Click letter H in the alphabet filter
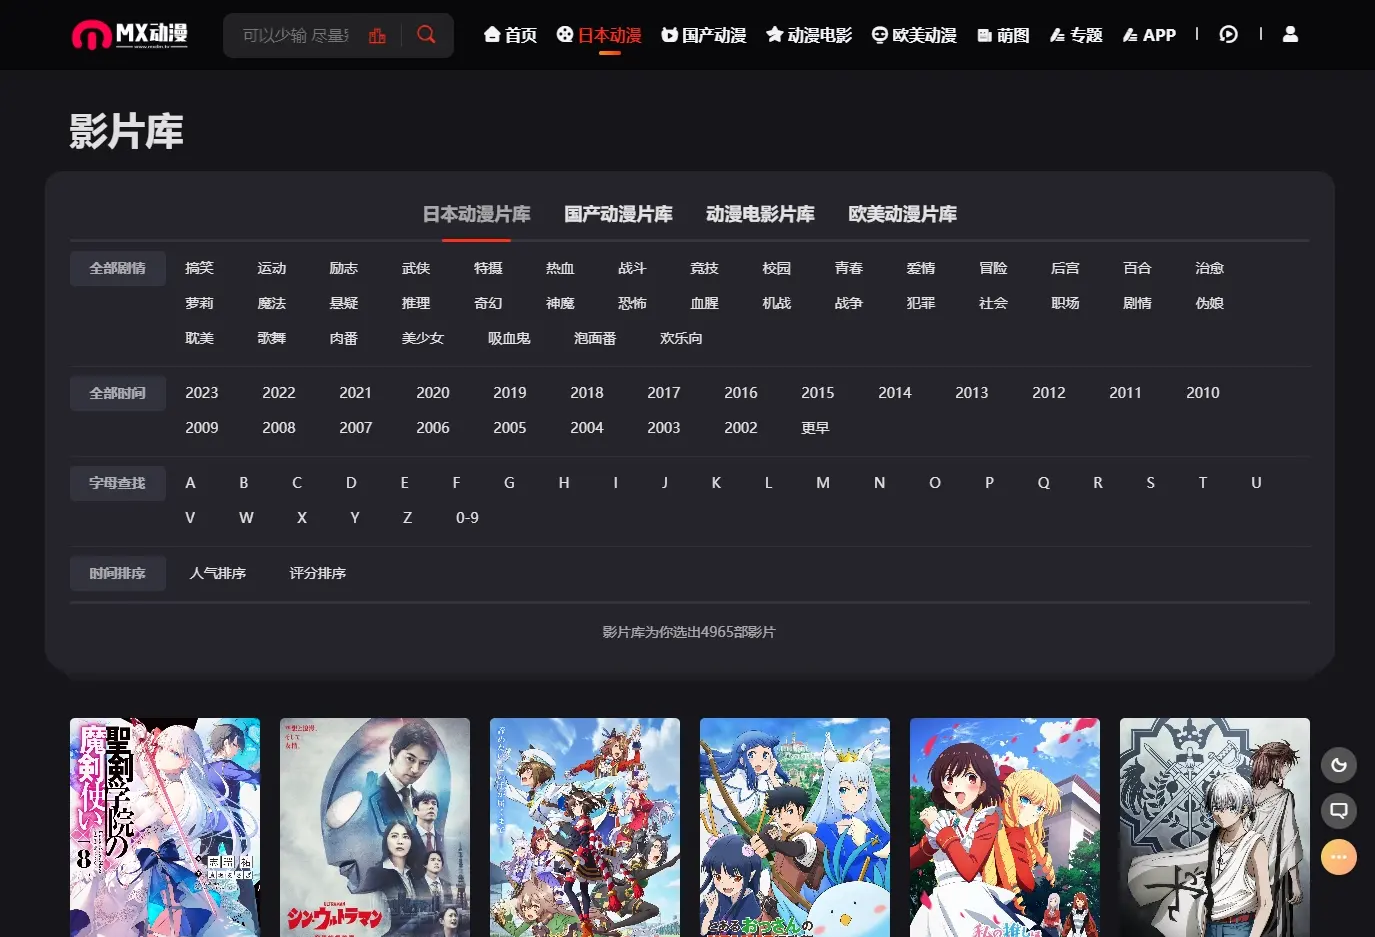 [x=563, y=482]
